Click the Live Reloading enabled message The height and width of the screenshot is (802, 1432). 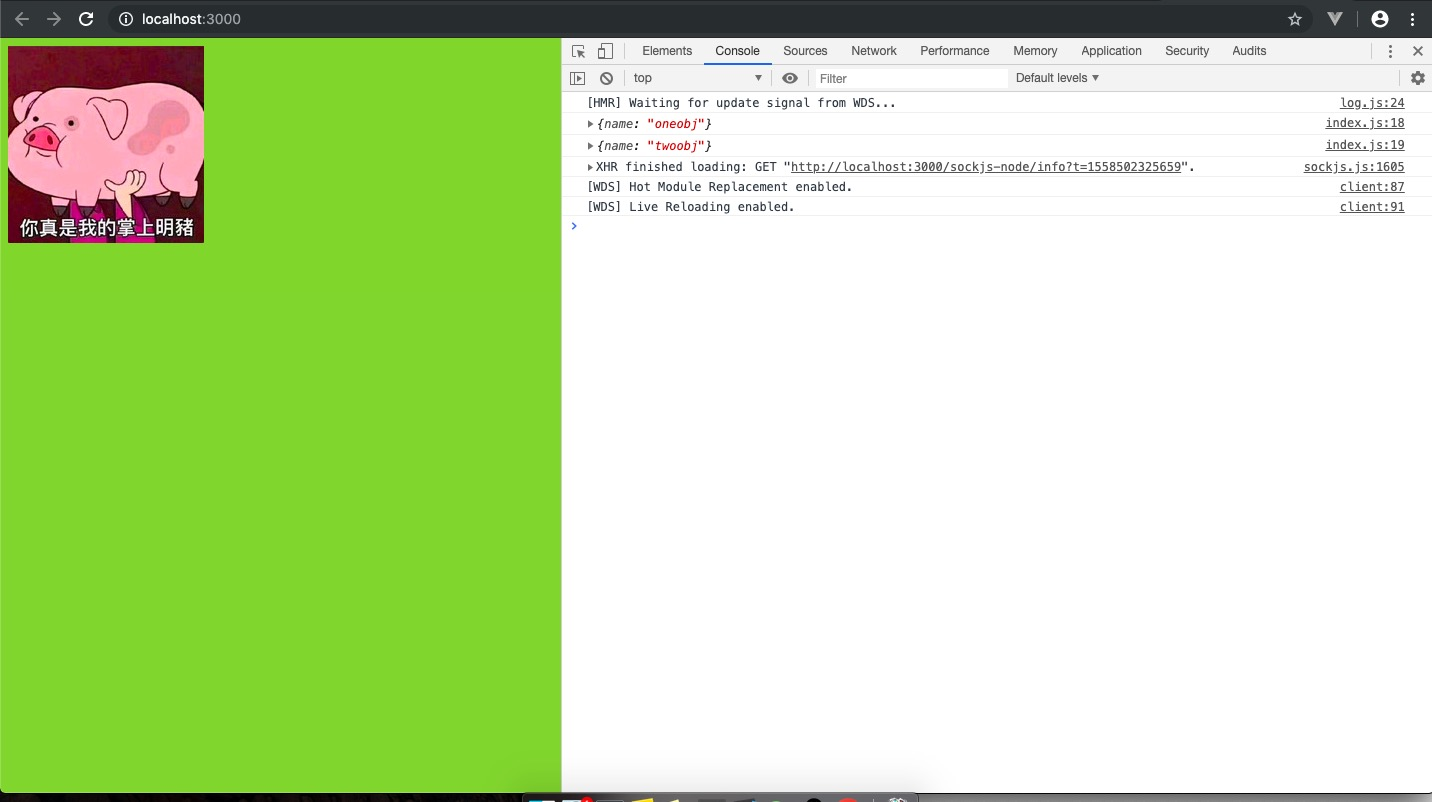point(691,207)
